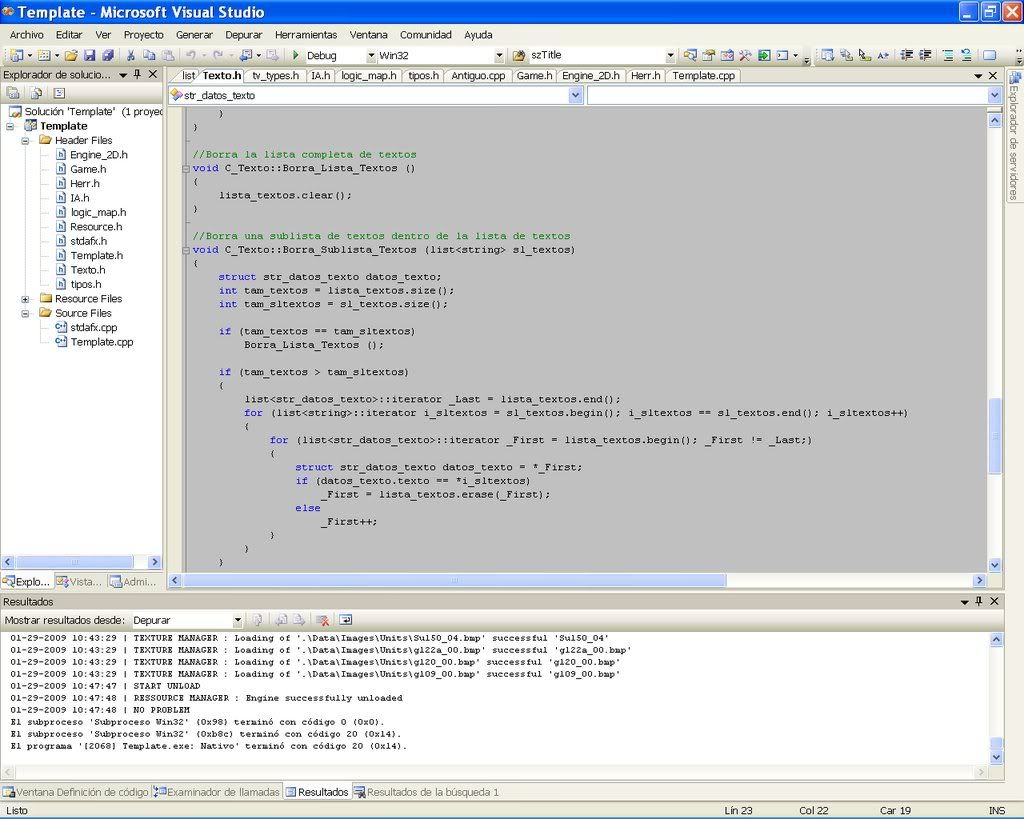Viewport: 1024px width, 819px height.
Task: Click the Copy icon in toolbar
Action: point(150,56)
